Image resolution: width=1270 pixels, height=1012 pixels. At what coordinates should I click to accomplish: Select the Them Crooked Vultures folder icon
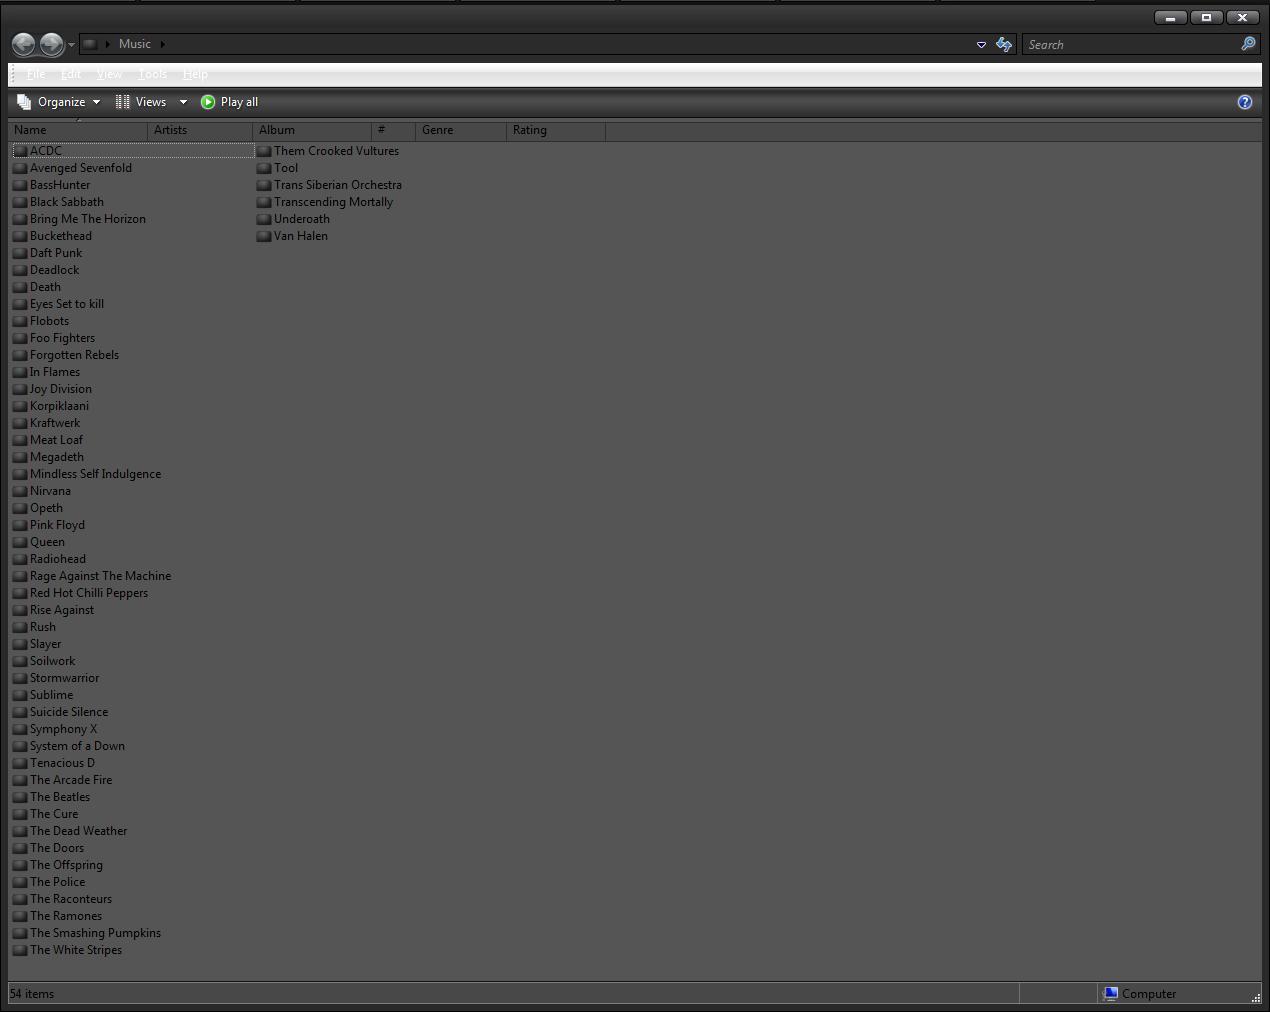(264, 151)
